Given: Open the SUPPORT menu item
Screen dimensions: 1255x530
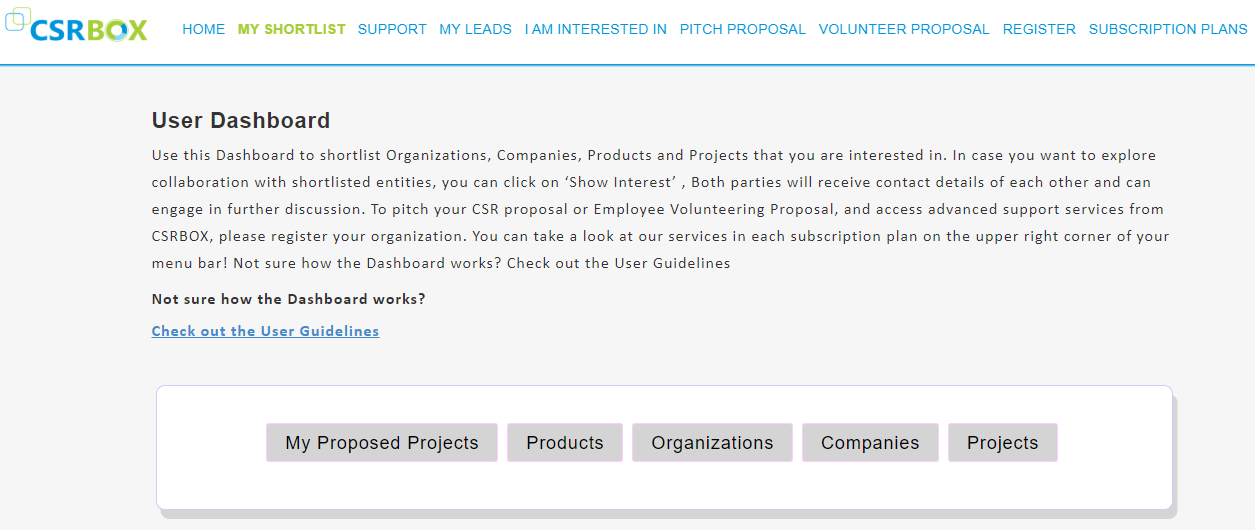Looking at the screenshot, I should [x=392, y=29].
